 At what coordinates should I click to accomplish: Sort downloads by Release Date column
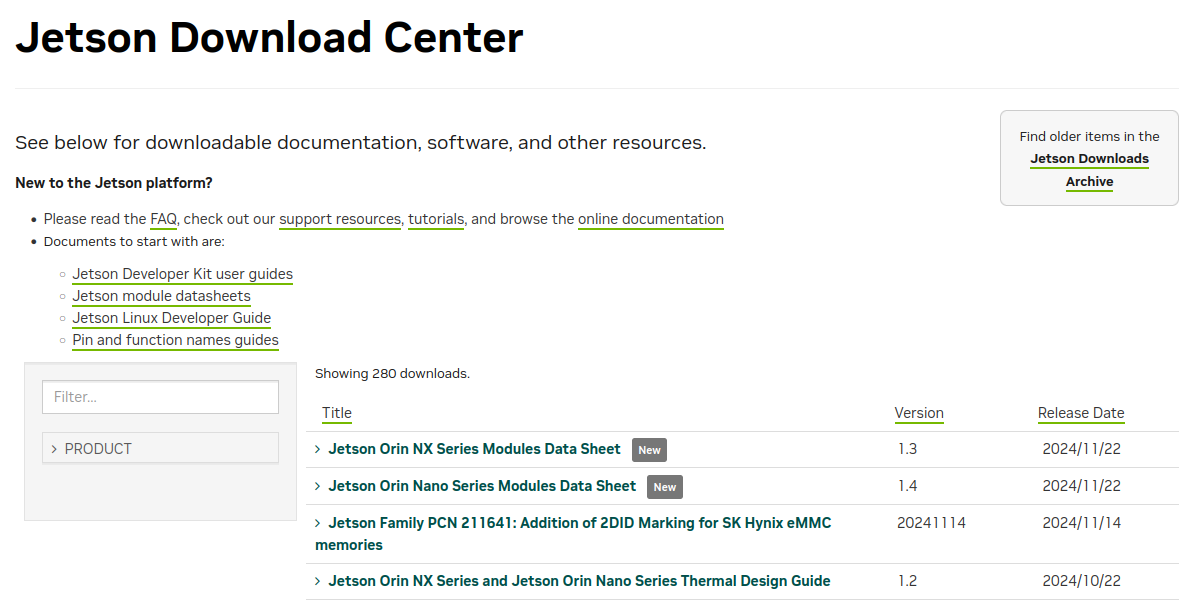pos(1080,413)
